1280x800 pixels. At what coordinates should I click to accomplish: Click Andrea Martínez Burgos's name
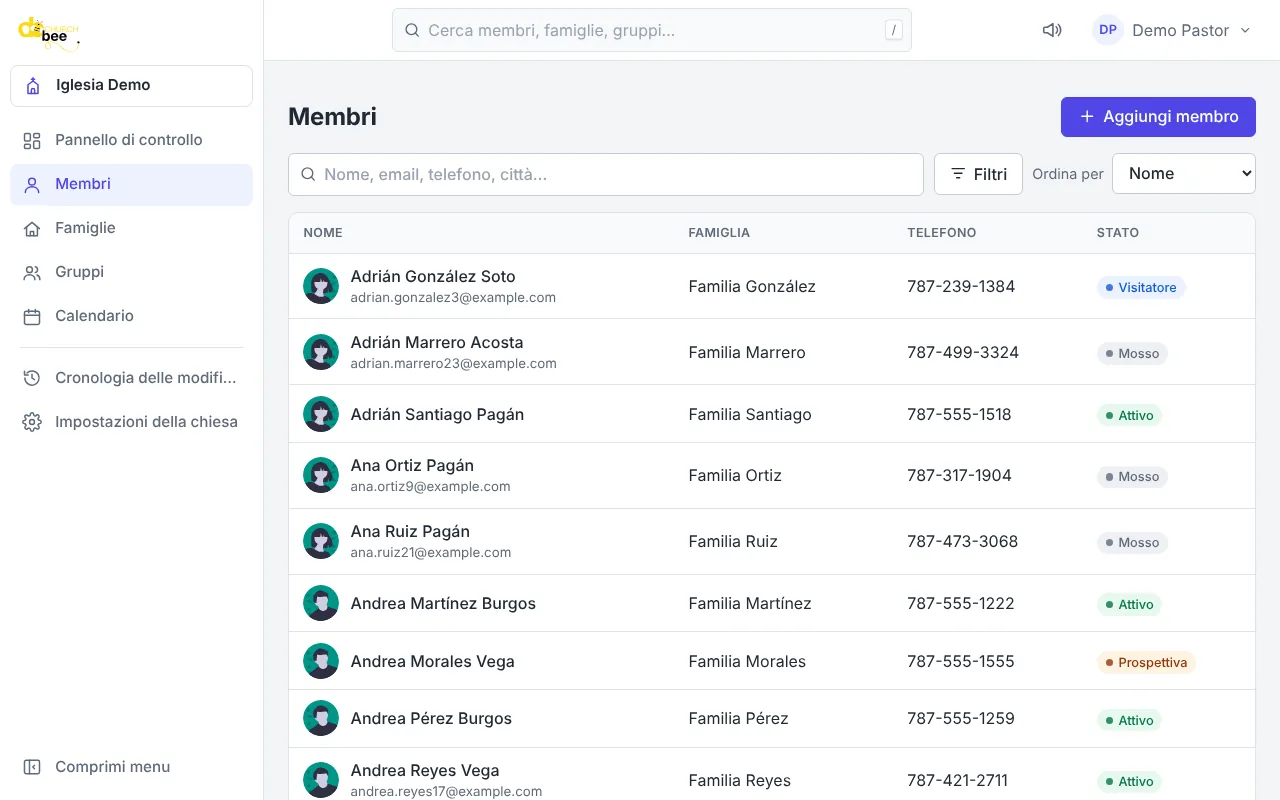click(443, 603)
